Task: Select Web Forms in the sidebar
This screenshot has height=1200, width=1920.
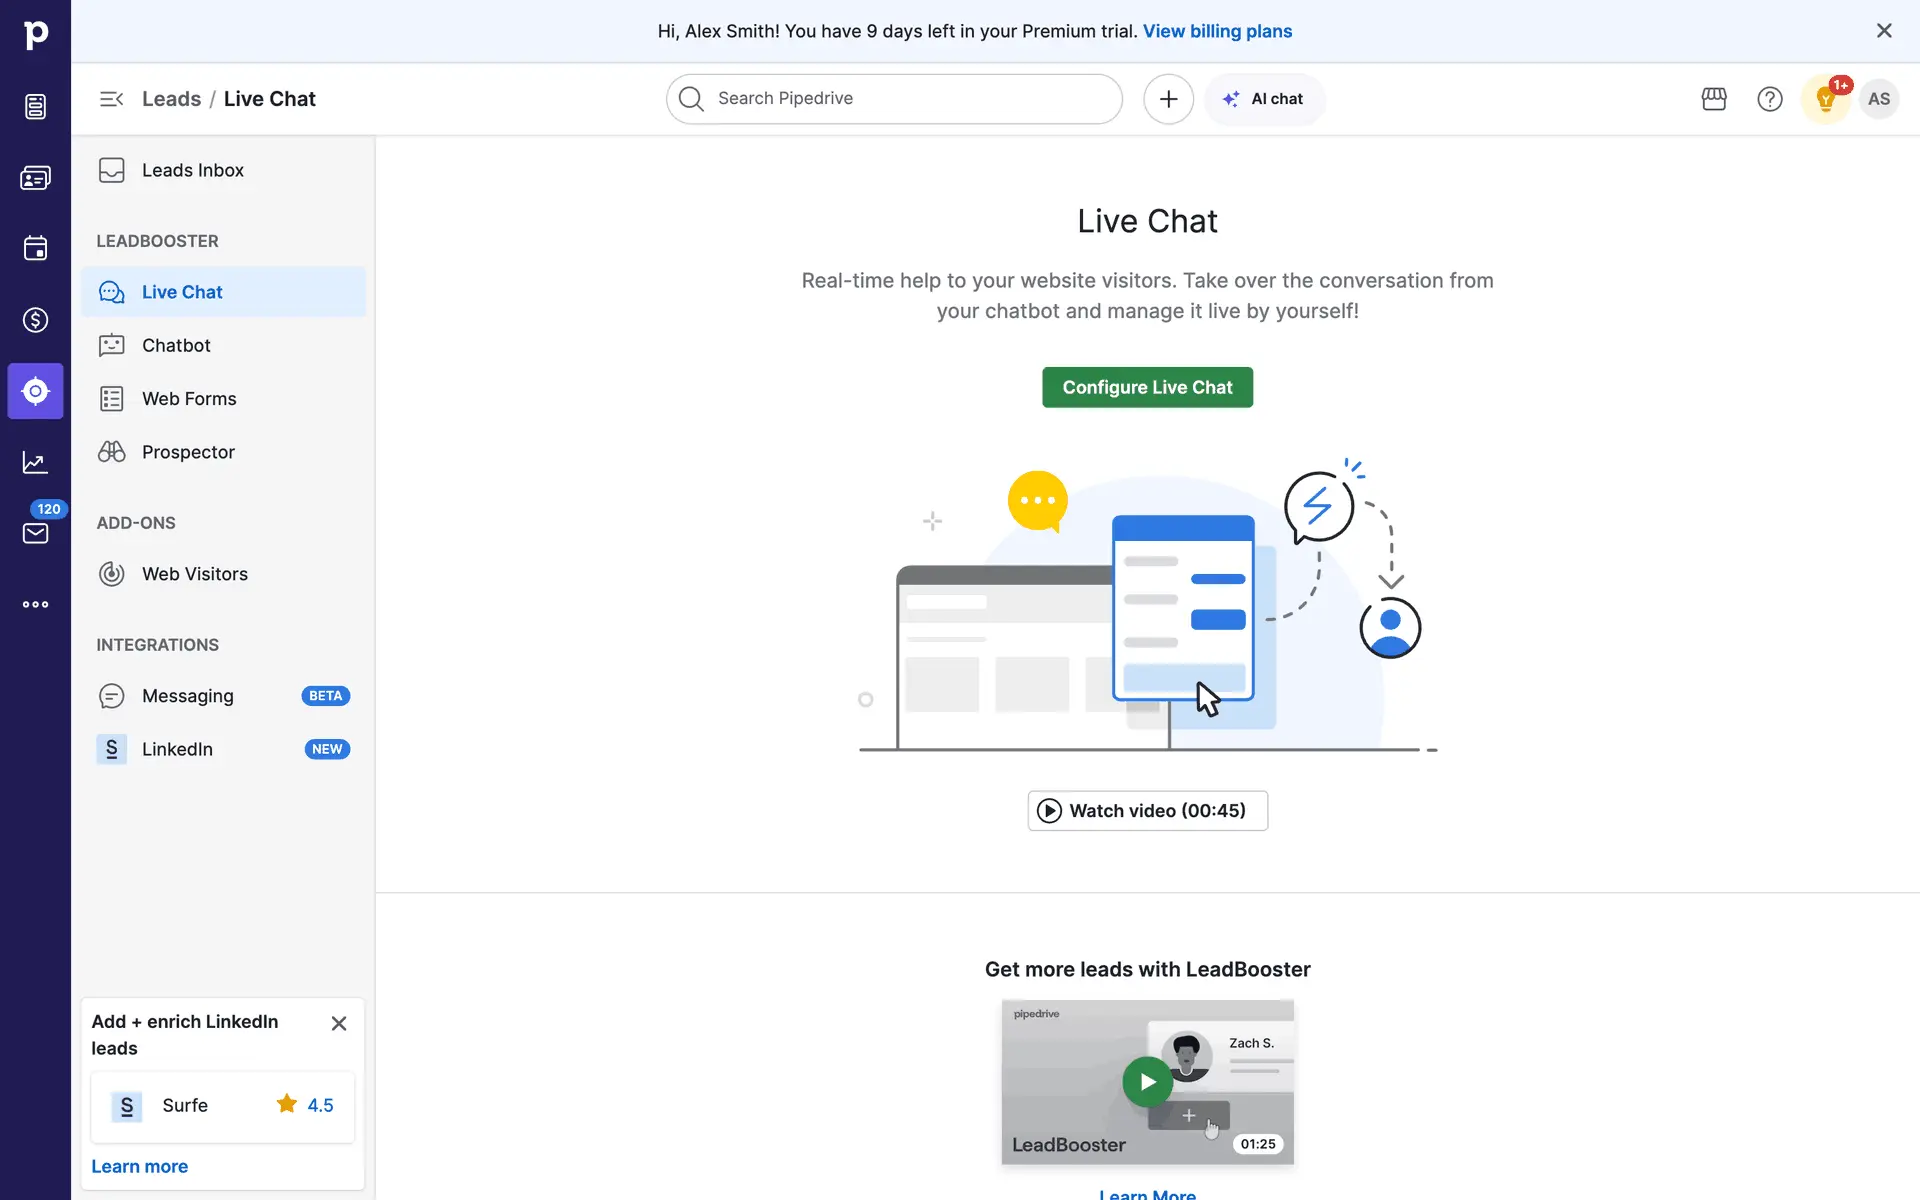Action: (189, 399)
